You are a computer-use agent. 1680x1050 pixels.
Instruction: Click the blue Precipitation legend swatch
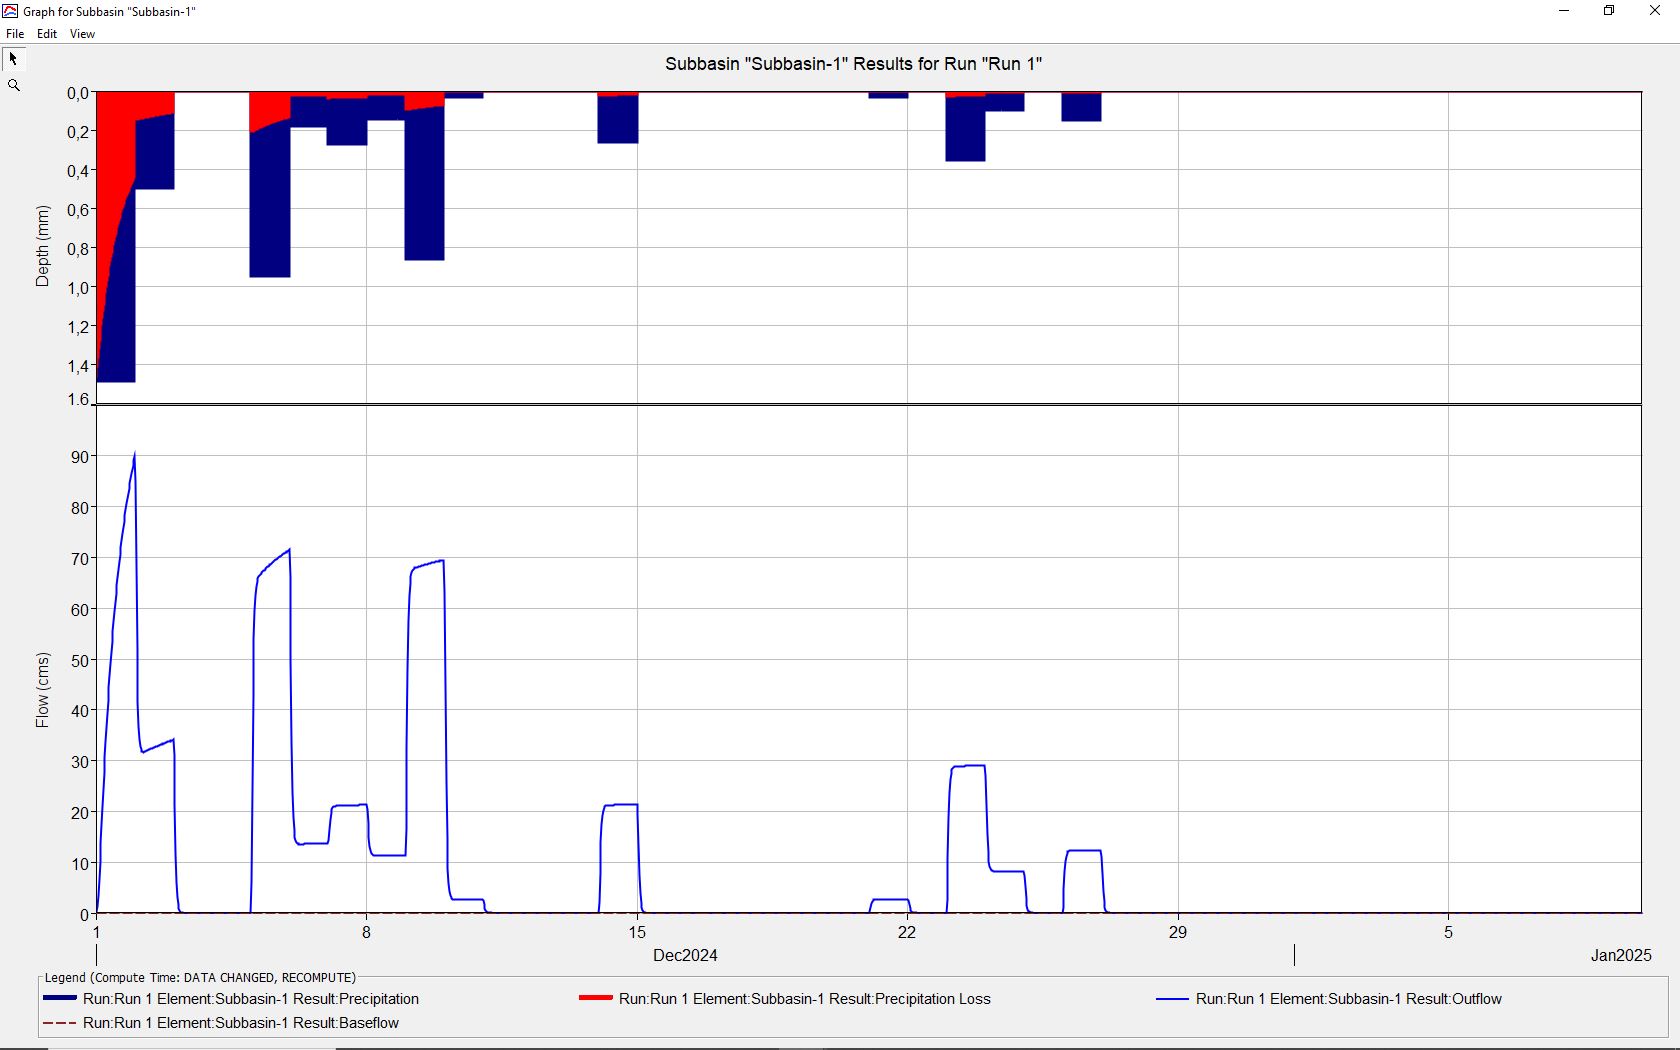pyautogui.click(x=60, y=999)
